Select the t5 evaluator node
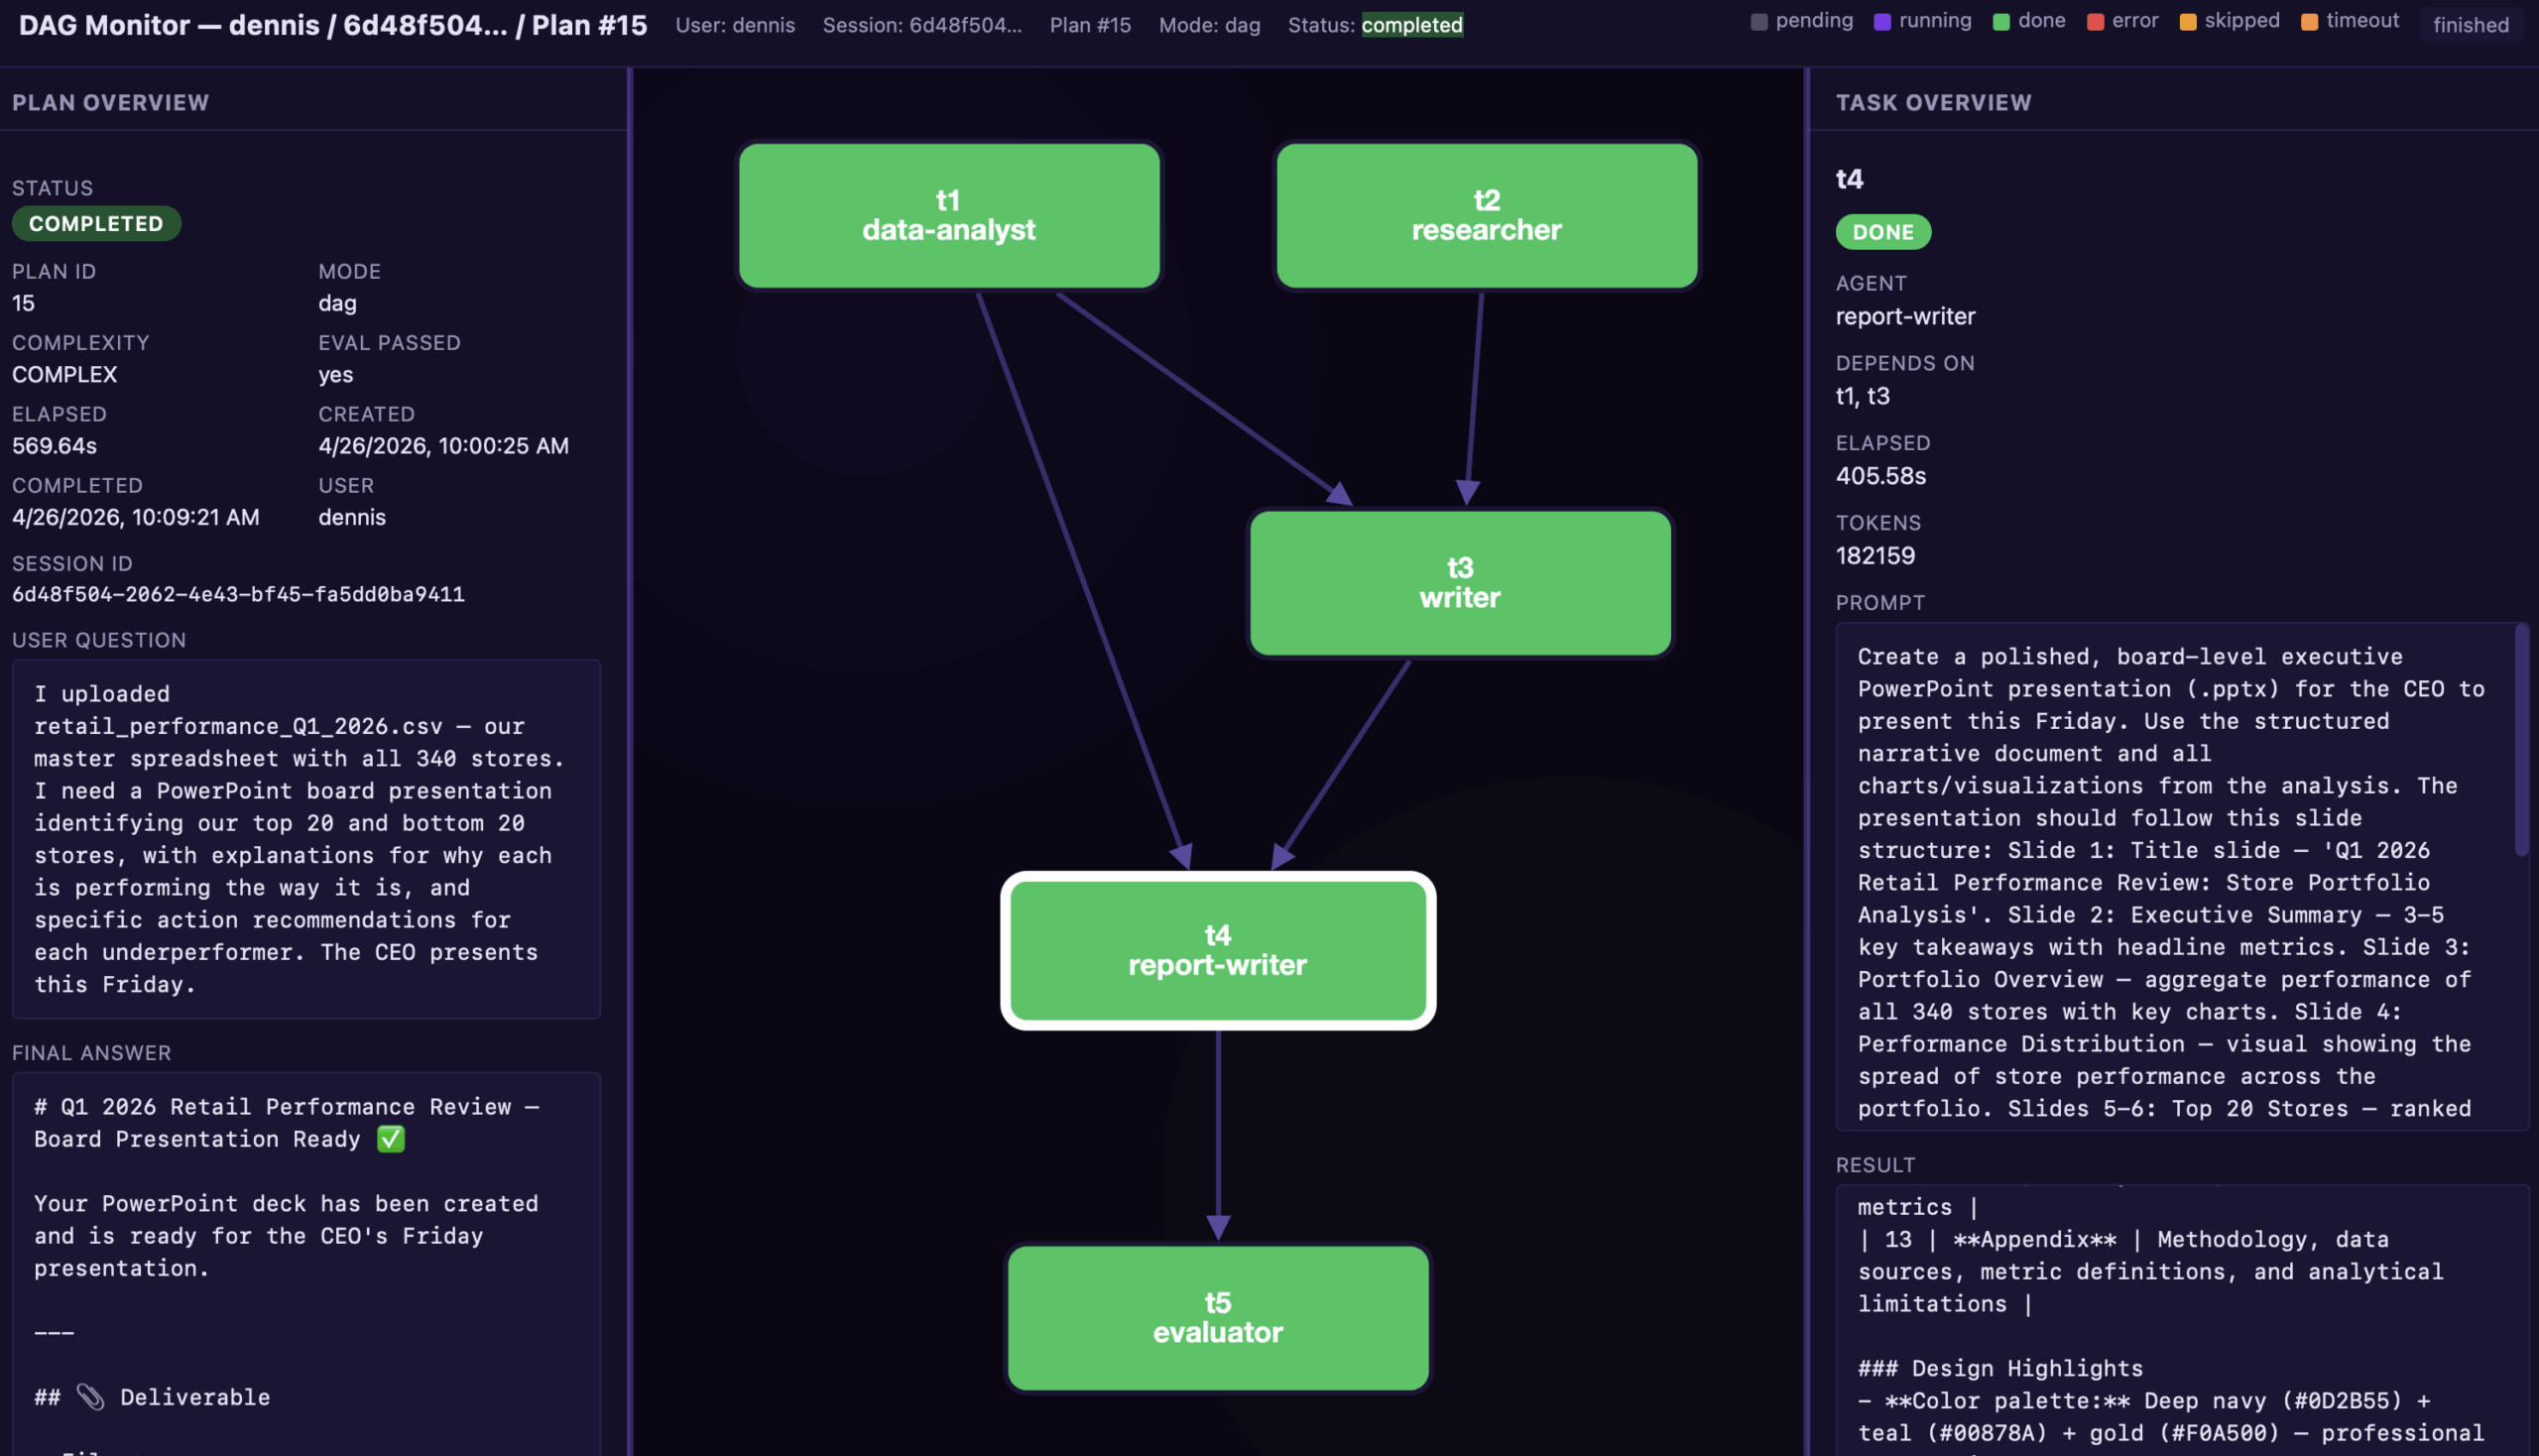This screenshot has width=2539, height=1456. point(1217,1317)
